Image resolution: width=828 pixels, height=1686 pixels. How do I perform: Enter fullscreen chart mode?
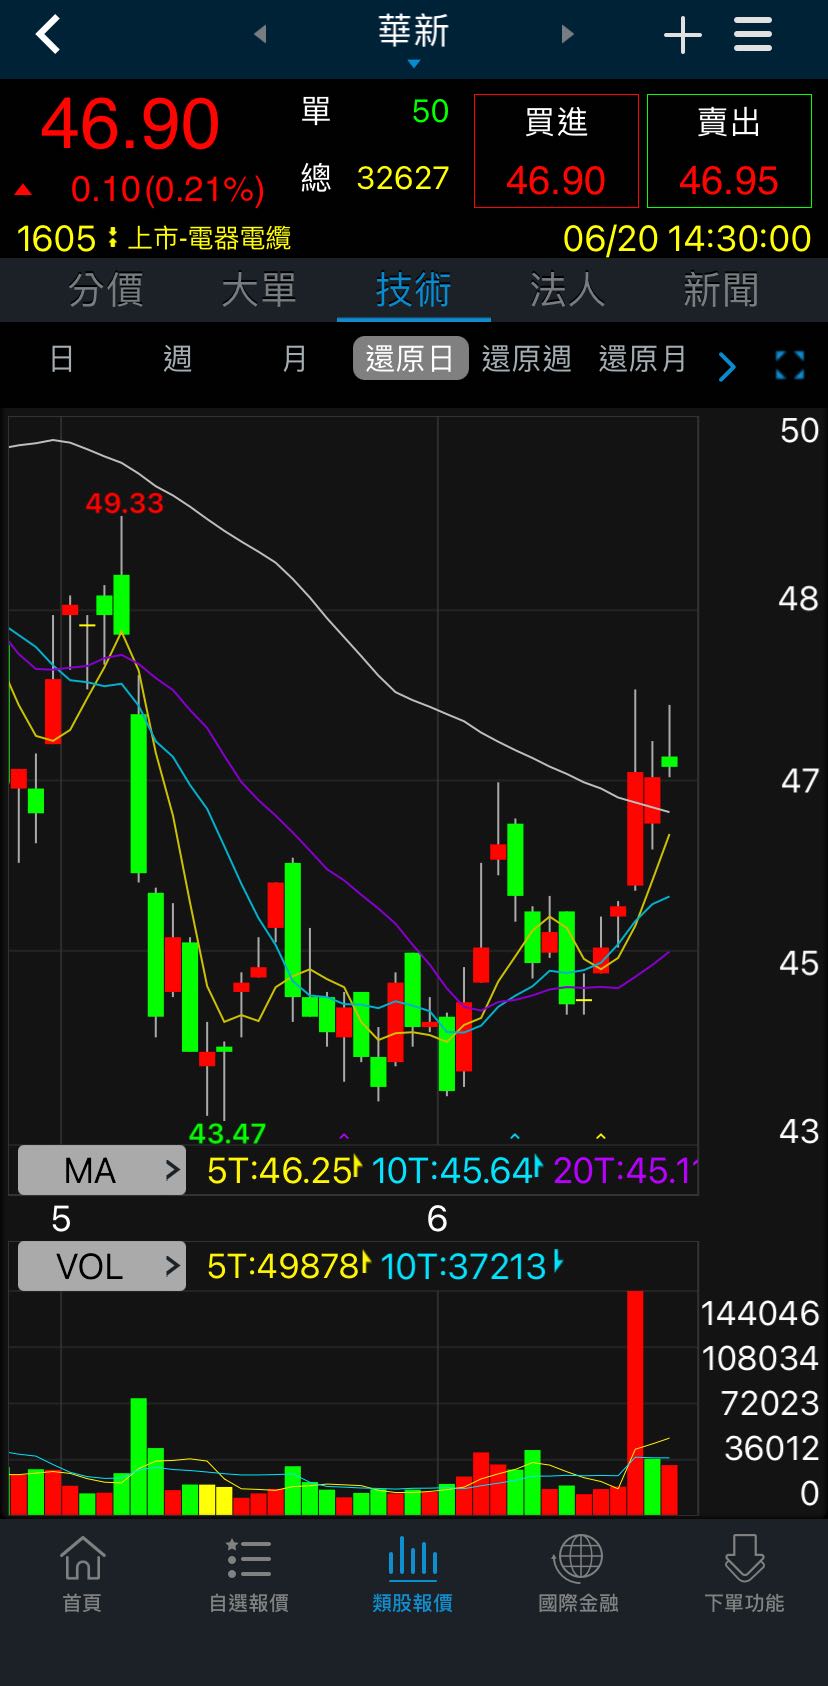pyautogui.click(x=789, y=365)
